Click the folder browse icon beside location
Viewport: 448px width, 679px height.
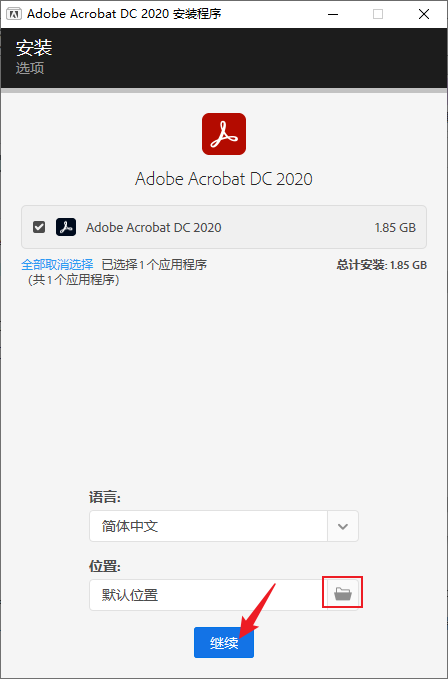click(x=343, y=594)
